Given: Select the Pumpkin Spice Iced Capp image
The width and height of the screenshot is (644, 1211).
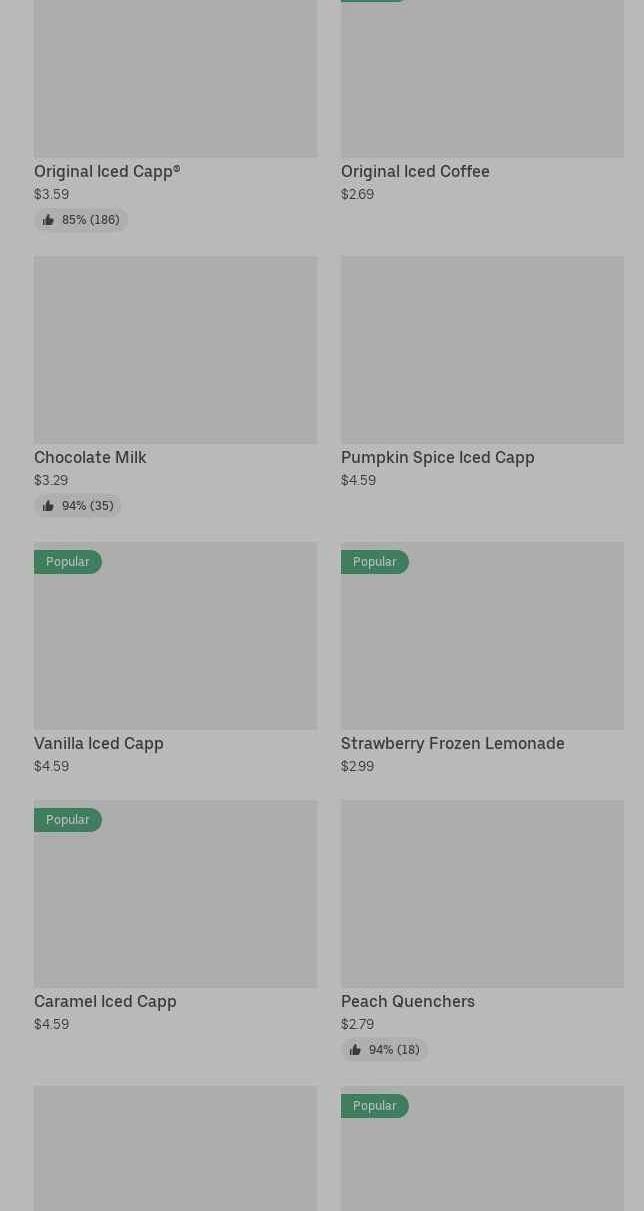Looking at the screenshot, I should [482, 350].
